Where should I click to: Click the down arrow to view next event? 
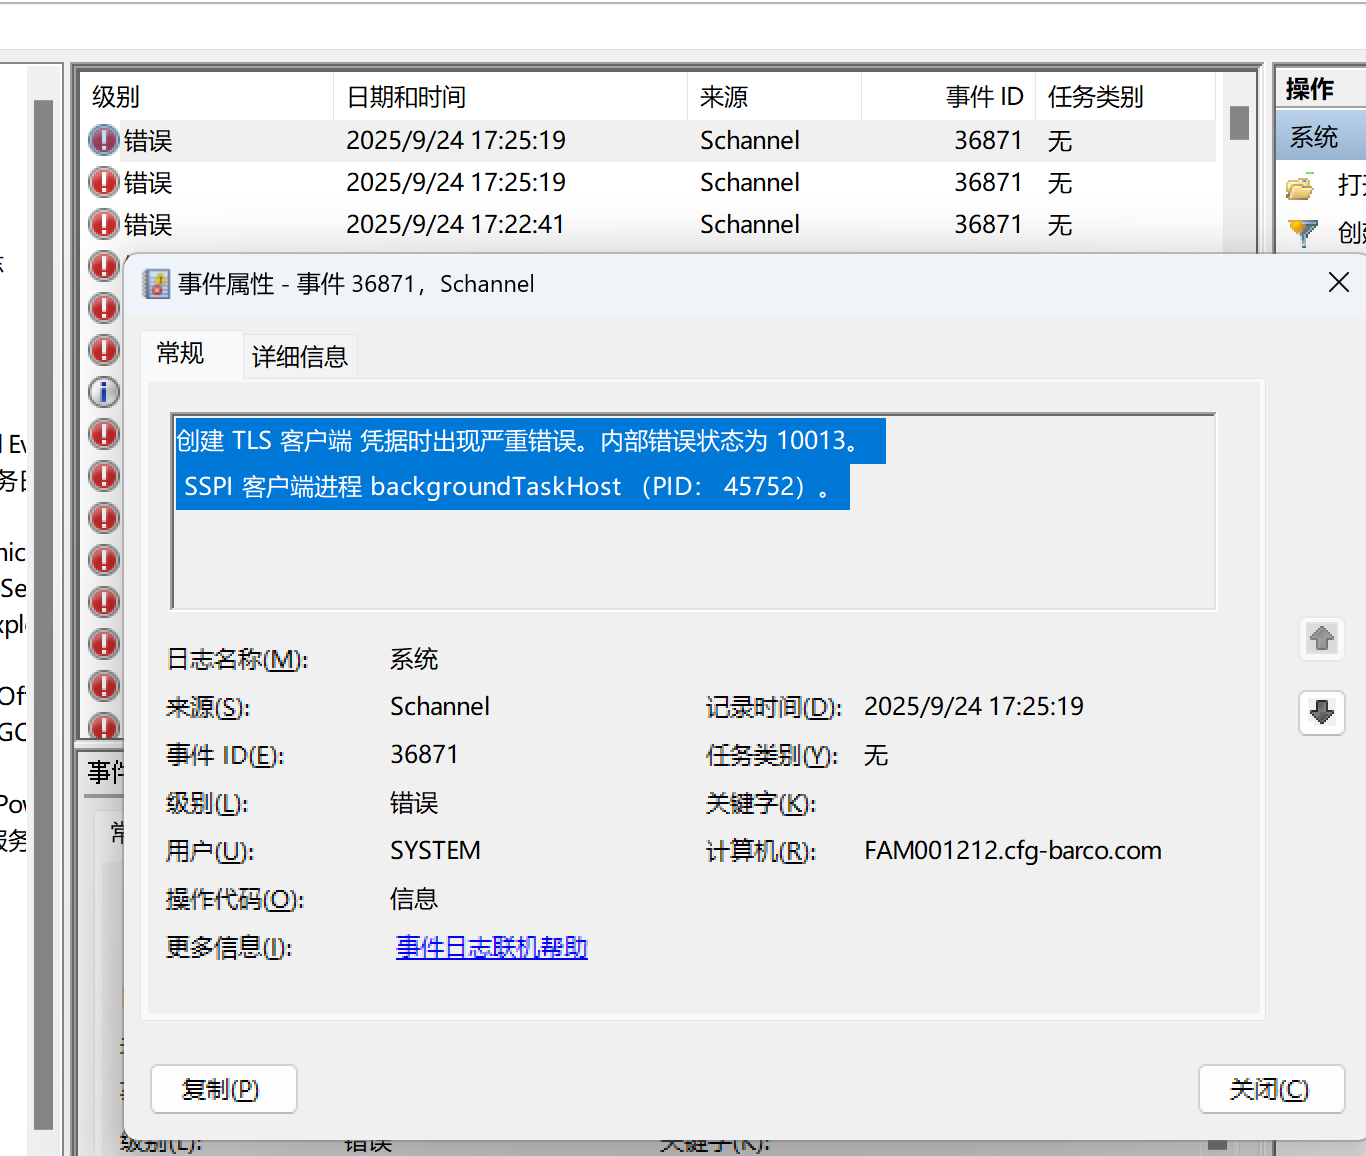1321,712
